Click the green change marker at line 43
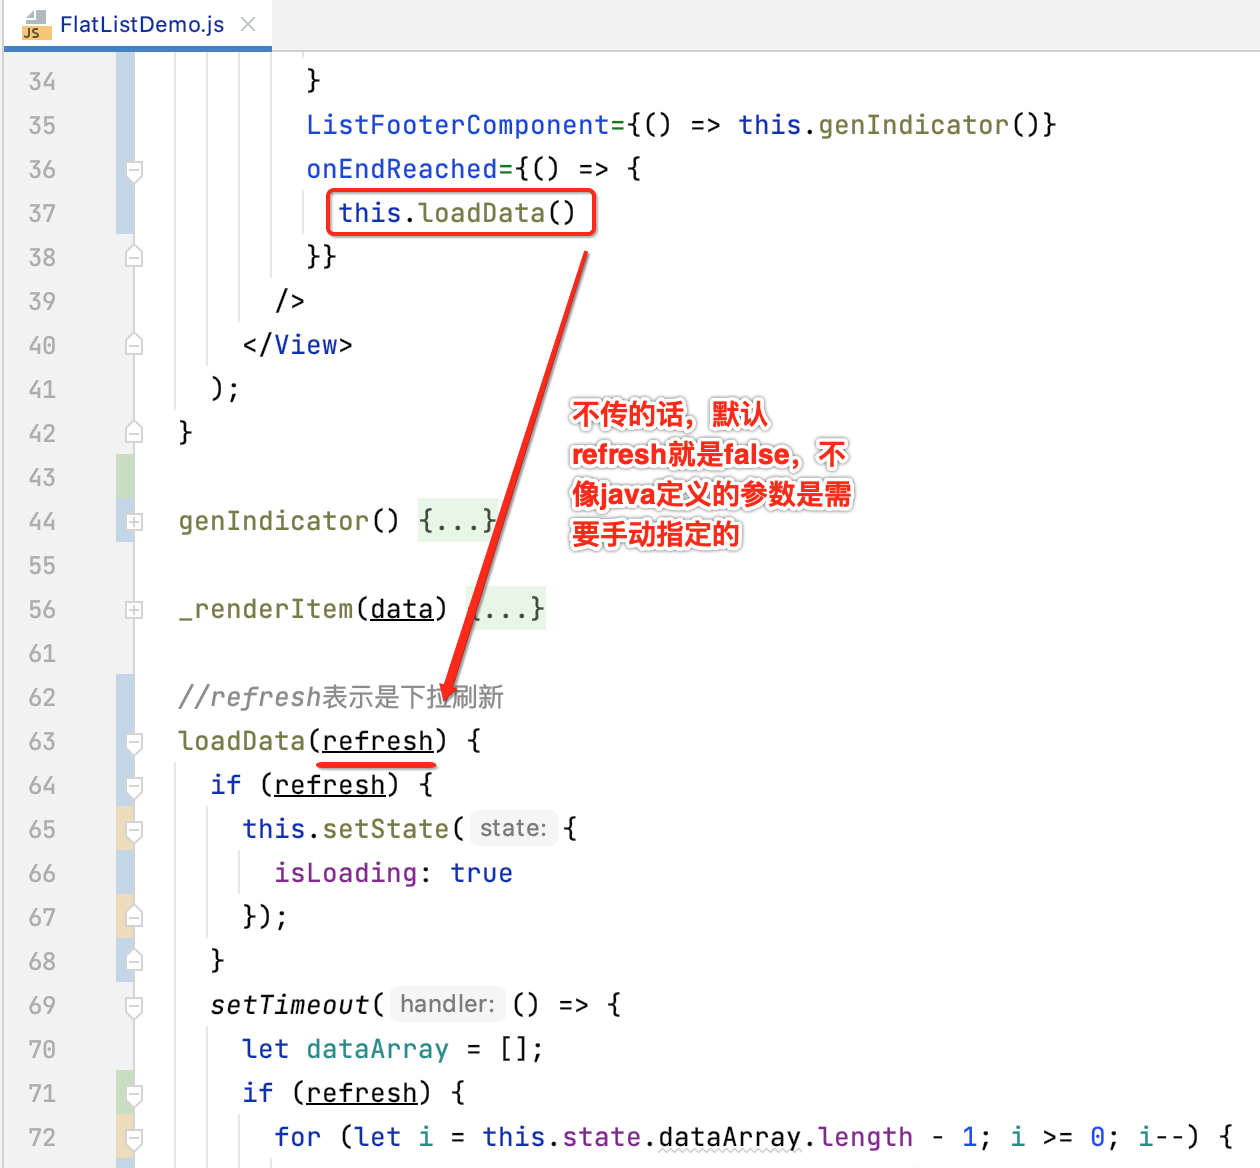Screen dimensions: 1260x1168 click(125, 477)
